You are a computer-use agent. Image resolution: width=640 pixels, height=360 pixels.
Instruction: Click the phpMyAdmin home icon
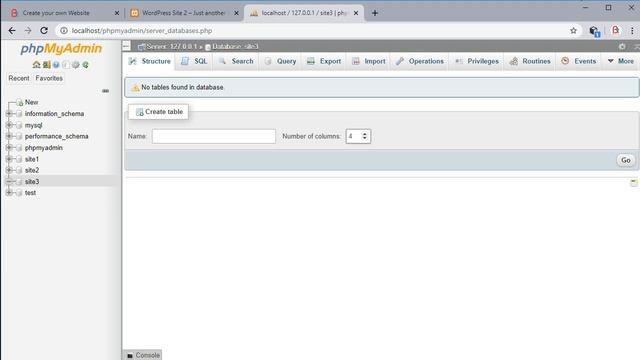(x=36, y=64)
